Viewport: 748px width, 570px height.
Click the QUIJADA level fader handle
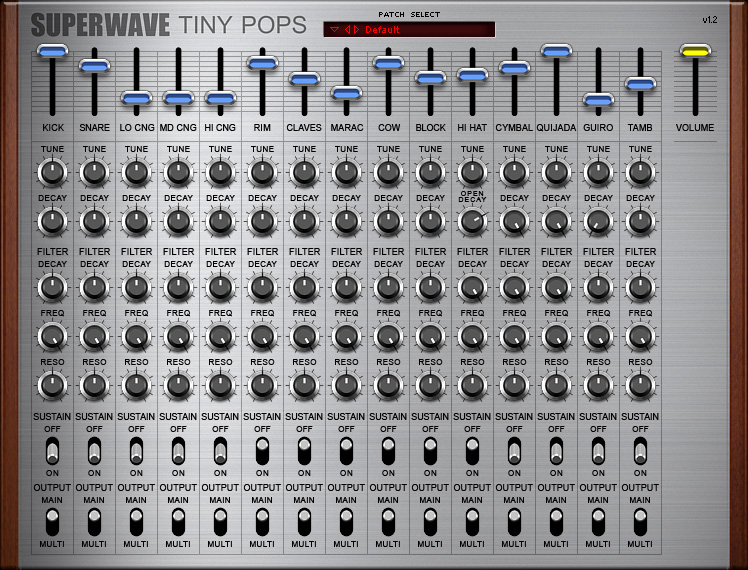[x=556, y=51]
